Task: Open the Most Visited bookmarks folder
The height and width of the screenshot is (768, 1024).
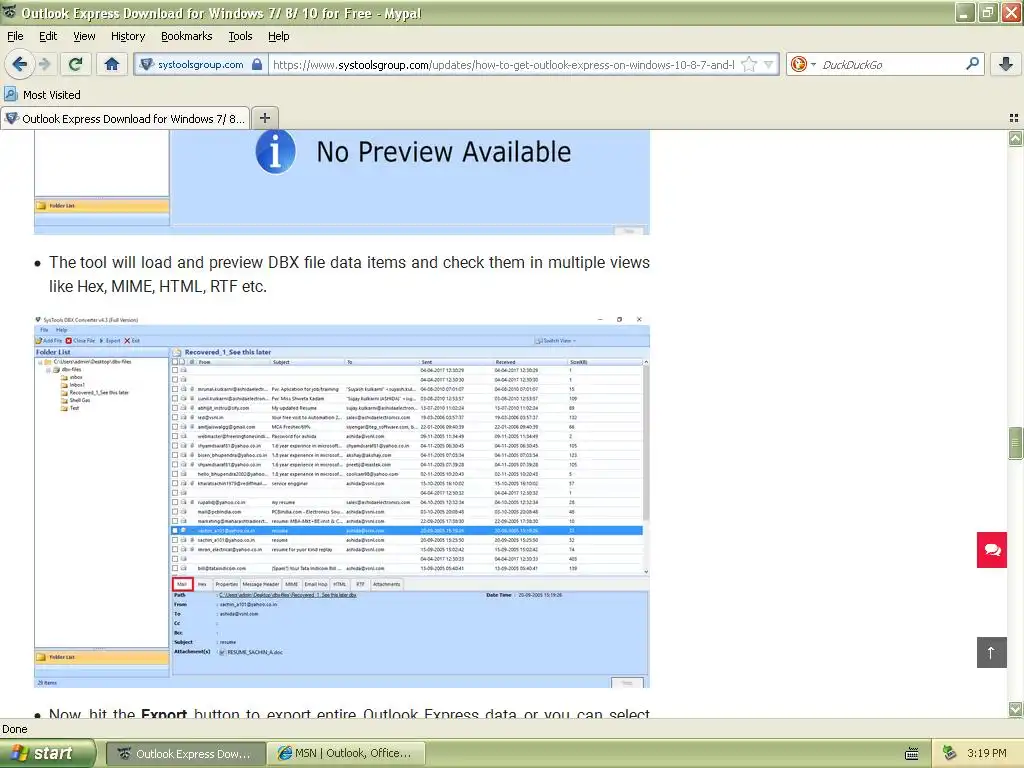Action: click(42, 95)
